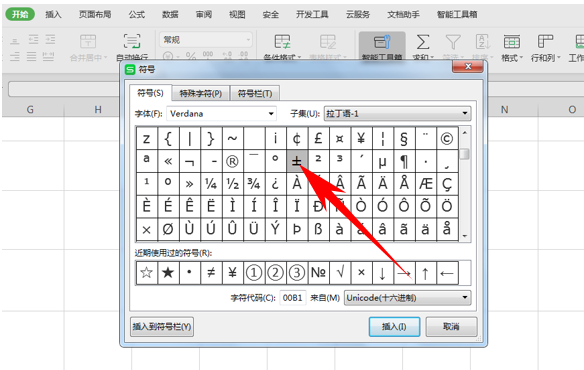
Task: Pick the № symbol from recent symbols
Action: click(x=318, y=273)
